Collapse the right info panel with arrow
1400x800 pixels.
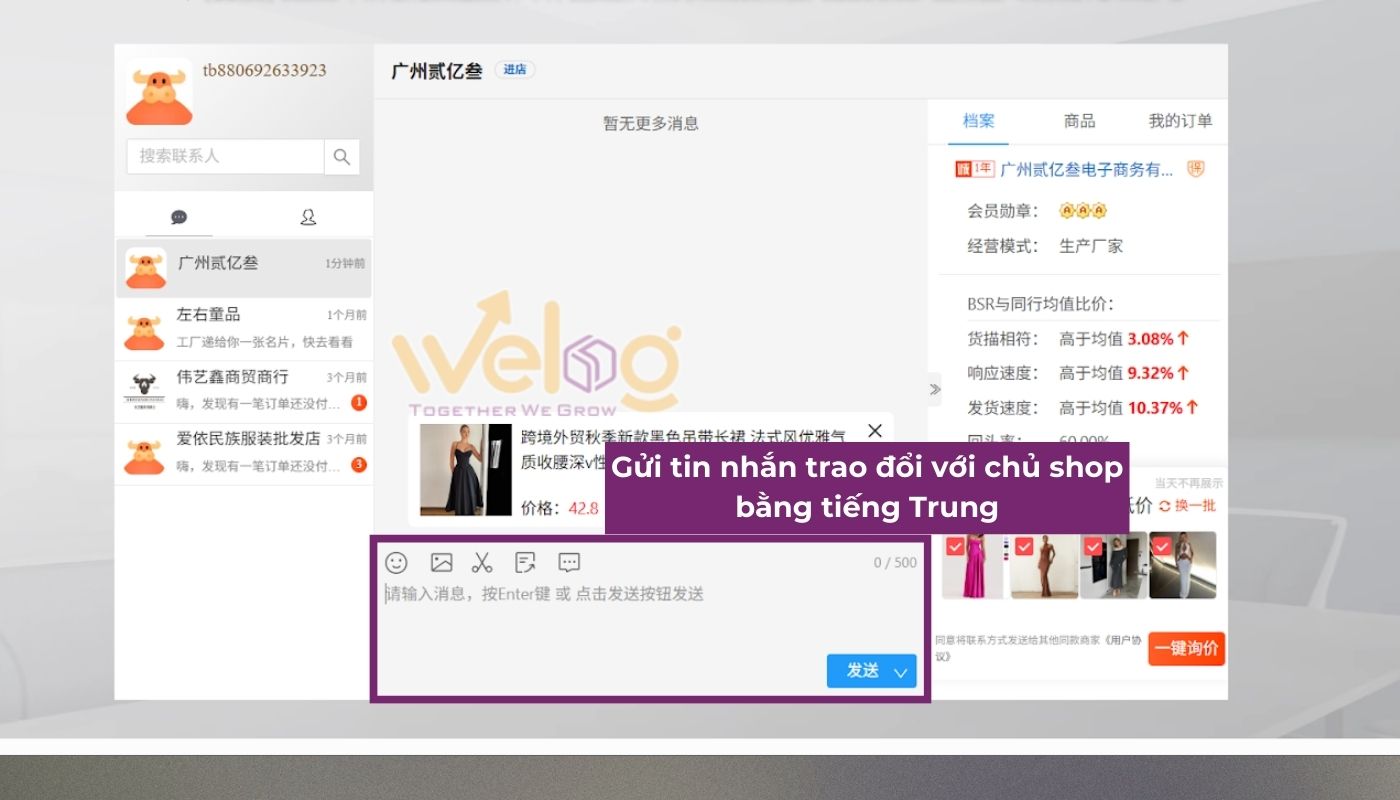pos(934,389)
